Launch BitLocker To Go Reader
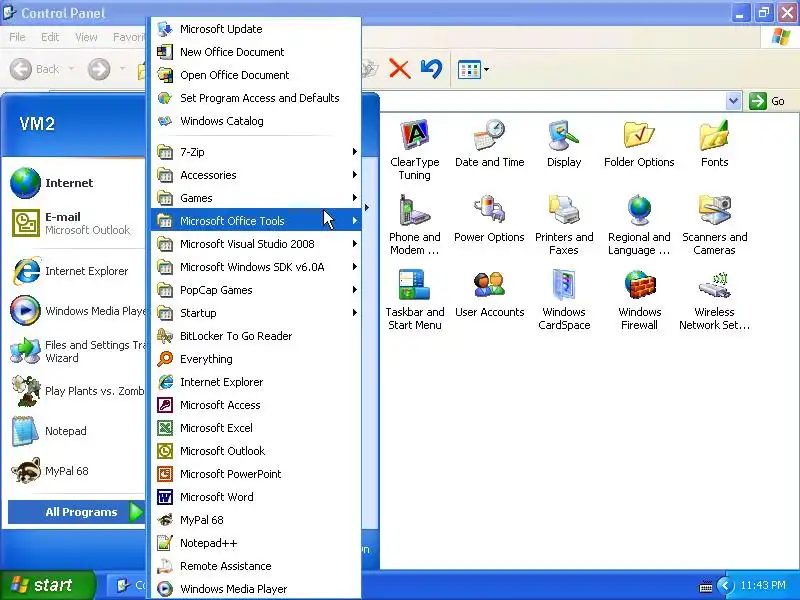This screenshot has height=600, width=800. point(256,336)
